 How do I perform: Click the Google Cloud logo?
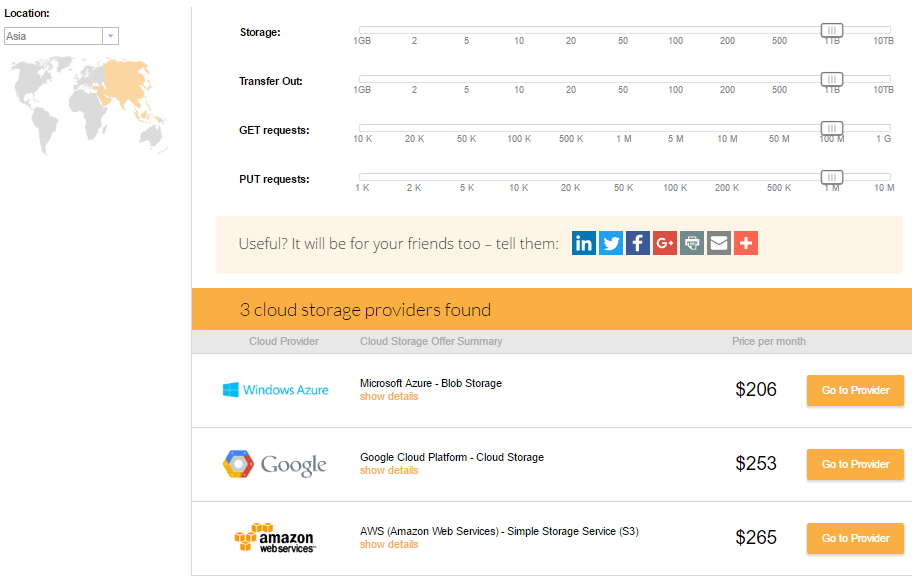coord(275,464)
